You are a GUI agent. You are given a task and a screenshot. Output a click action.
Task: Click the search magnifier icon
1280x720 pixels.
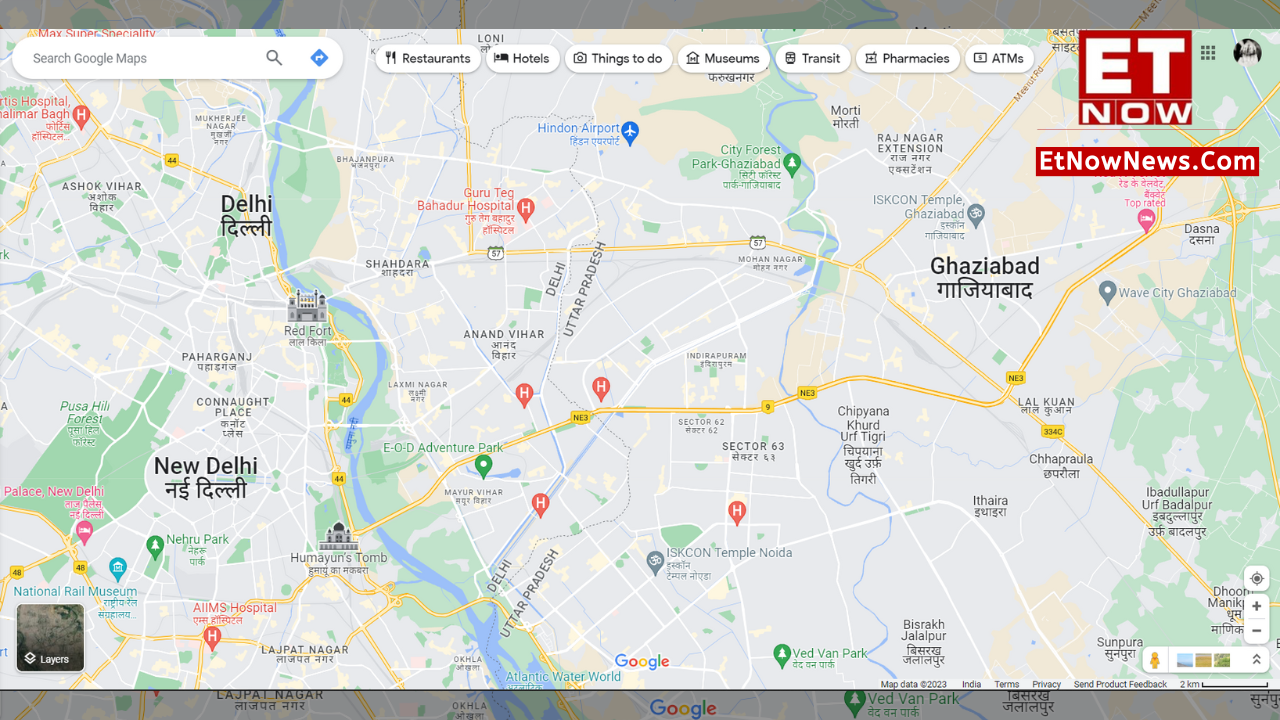click(274, 58)
